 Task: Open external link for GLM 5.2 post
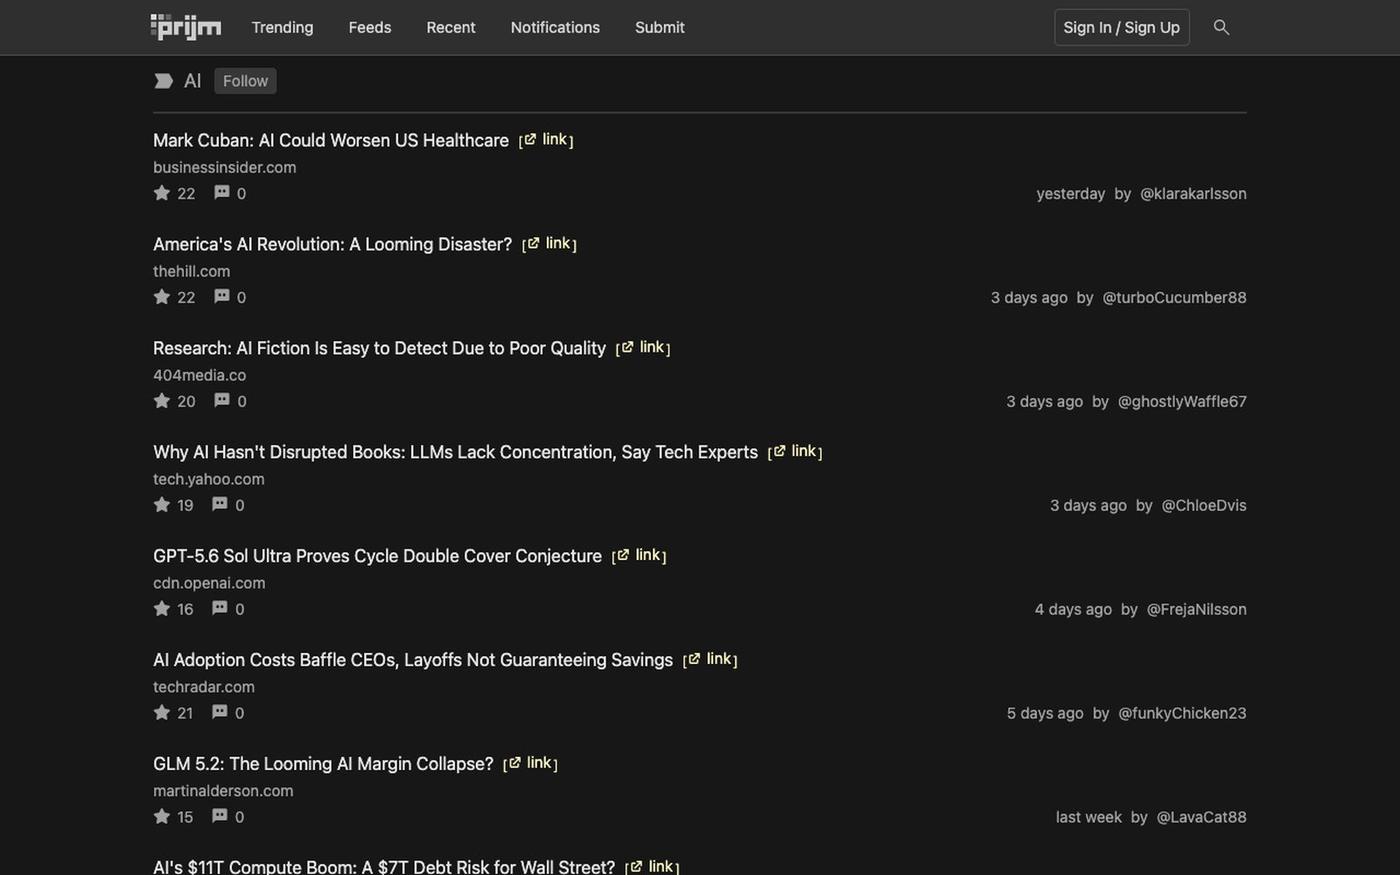(x=530, y=764)
